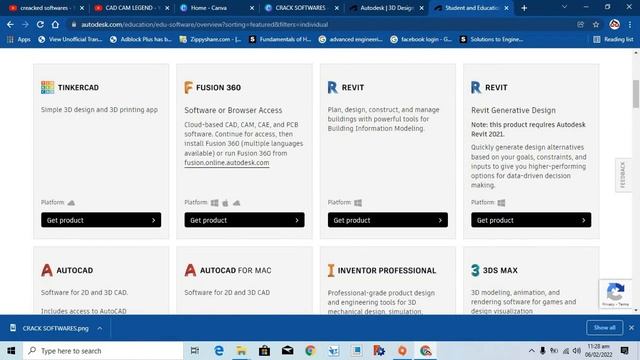640x360 pixels.
Task: Get product for Tinkercad
Action: (x=101, y=220)
